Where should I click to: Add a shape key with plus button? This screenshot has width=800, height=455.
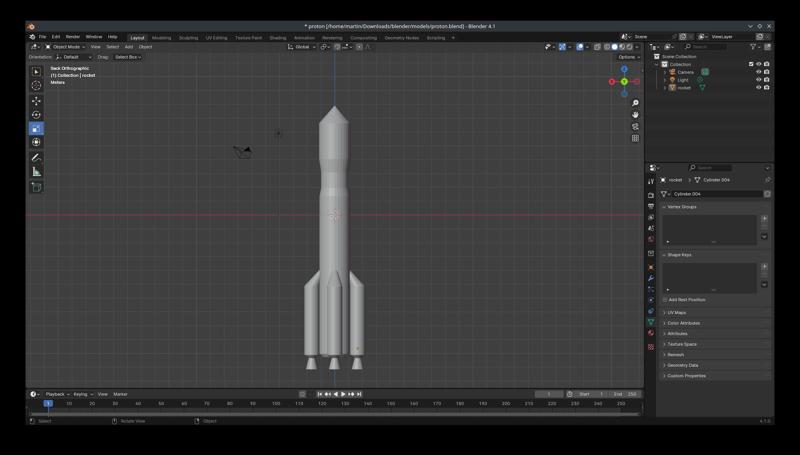(764, 267)
